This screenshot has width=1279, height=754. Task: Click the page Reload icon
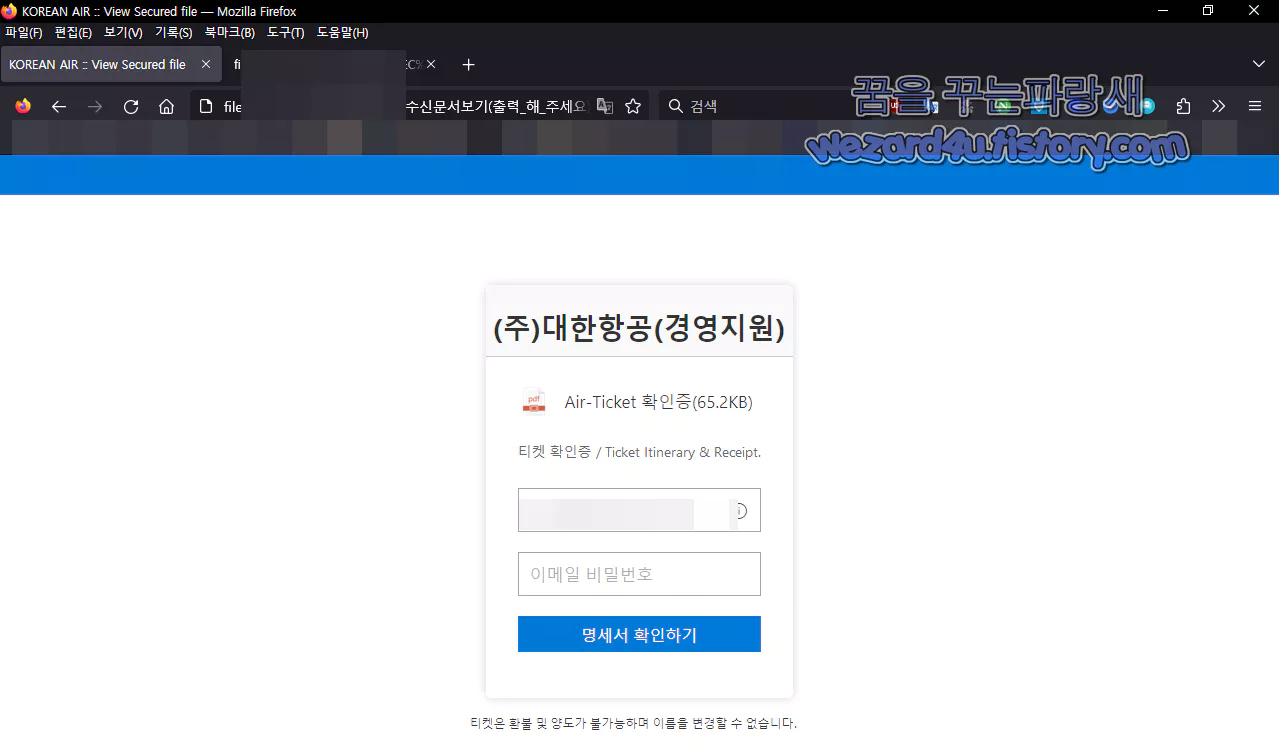click(130, 106)
